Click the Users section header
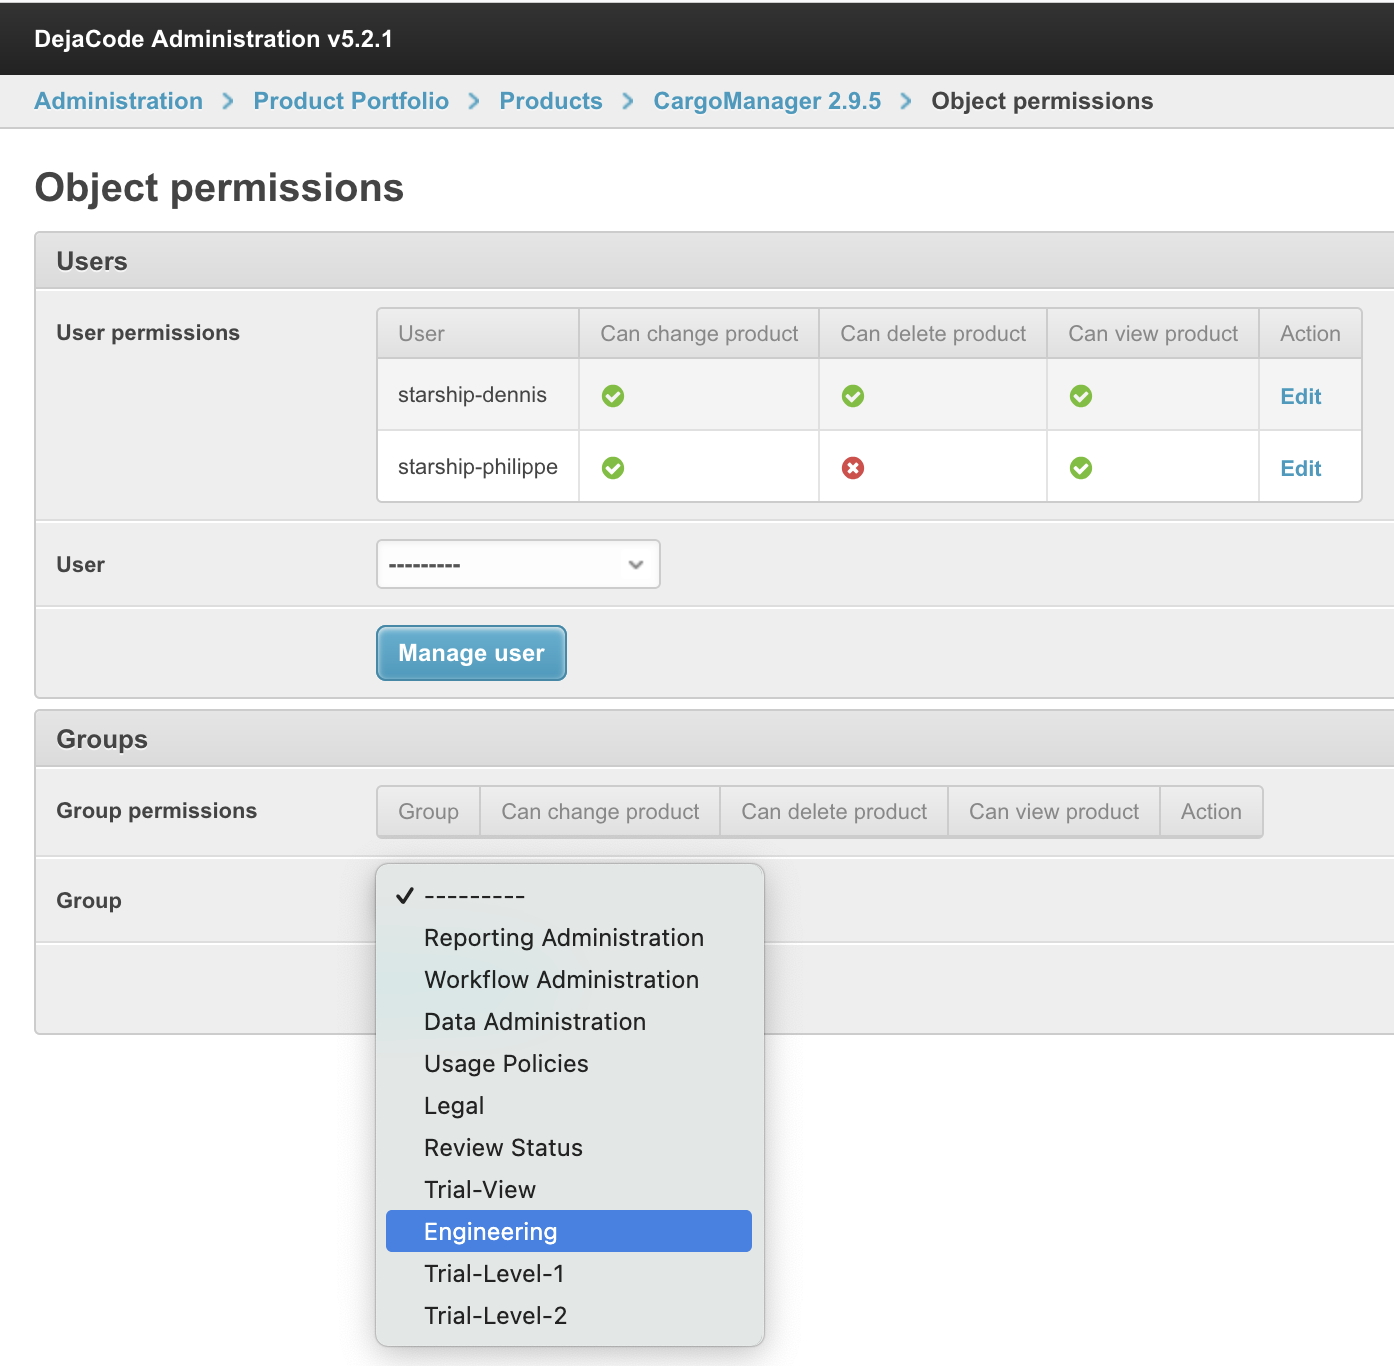 tap(714, 261)
